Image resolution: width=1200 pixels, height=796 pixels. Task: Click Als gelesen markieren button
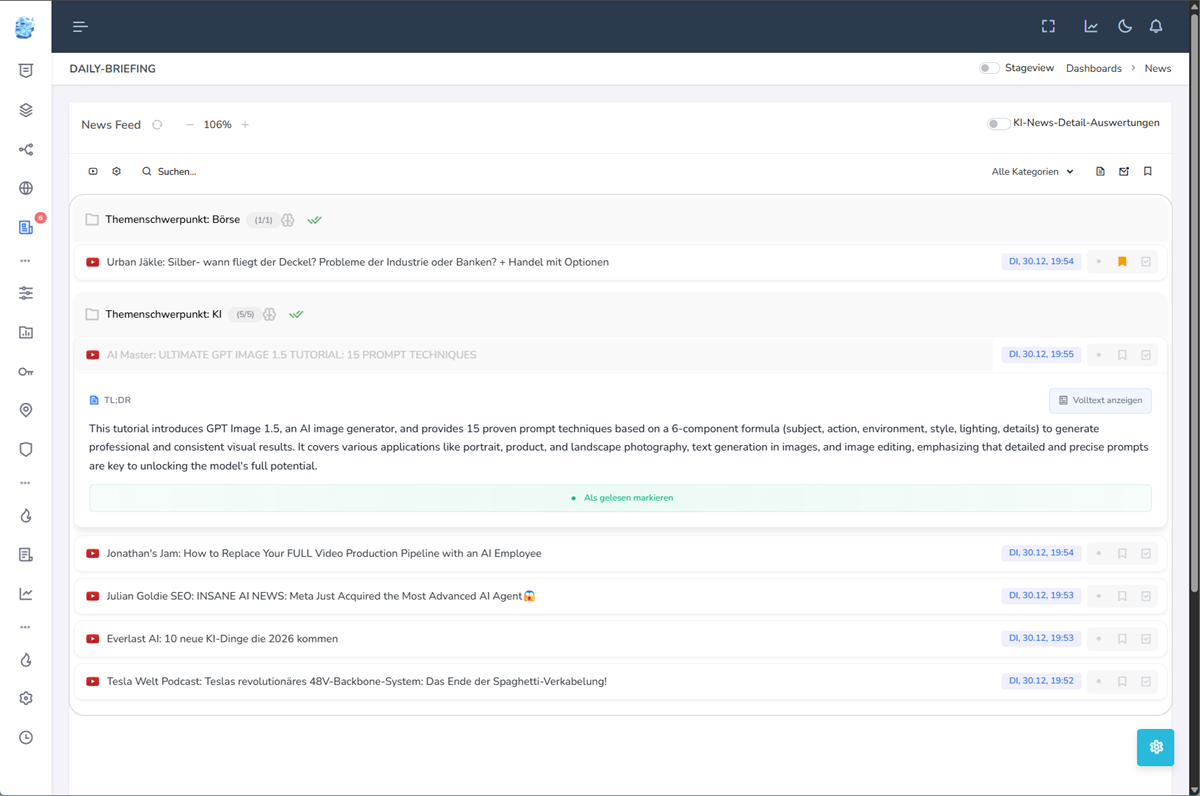(620, 498)
